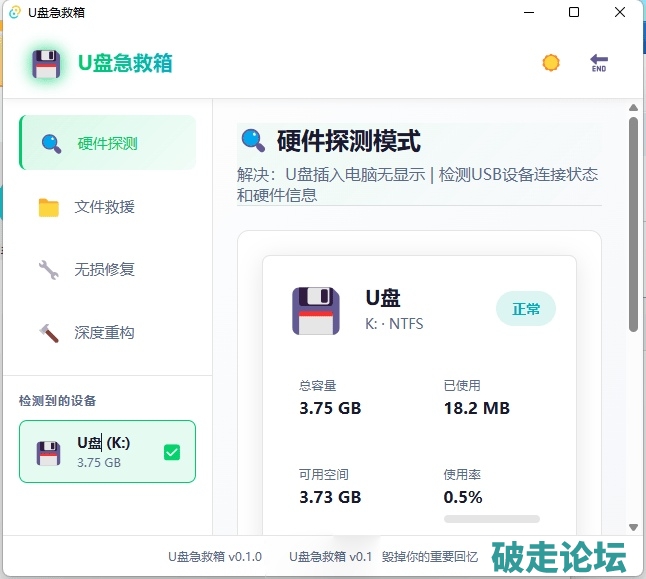Click the 正常 status badge
This screenshot has height=579, width=646.
(526, 309)
